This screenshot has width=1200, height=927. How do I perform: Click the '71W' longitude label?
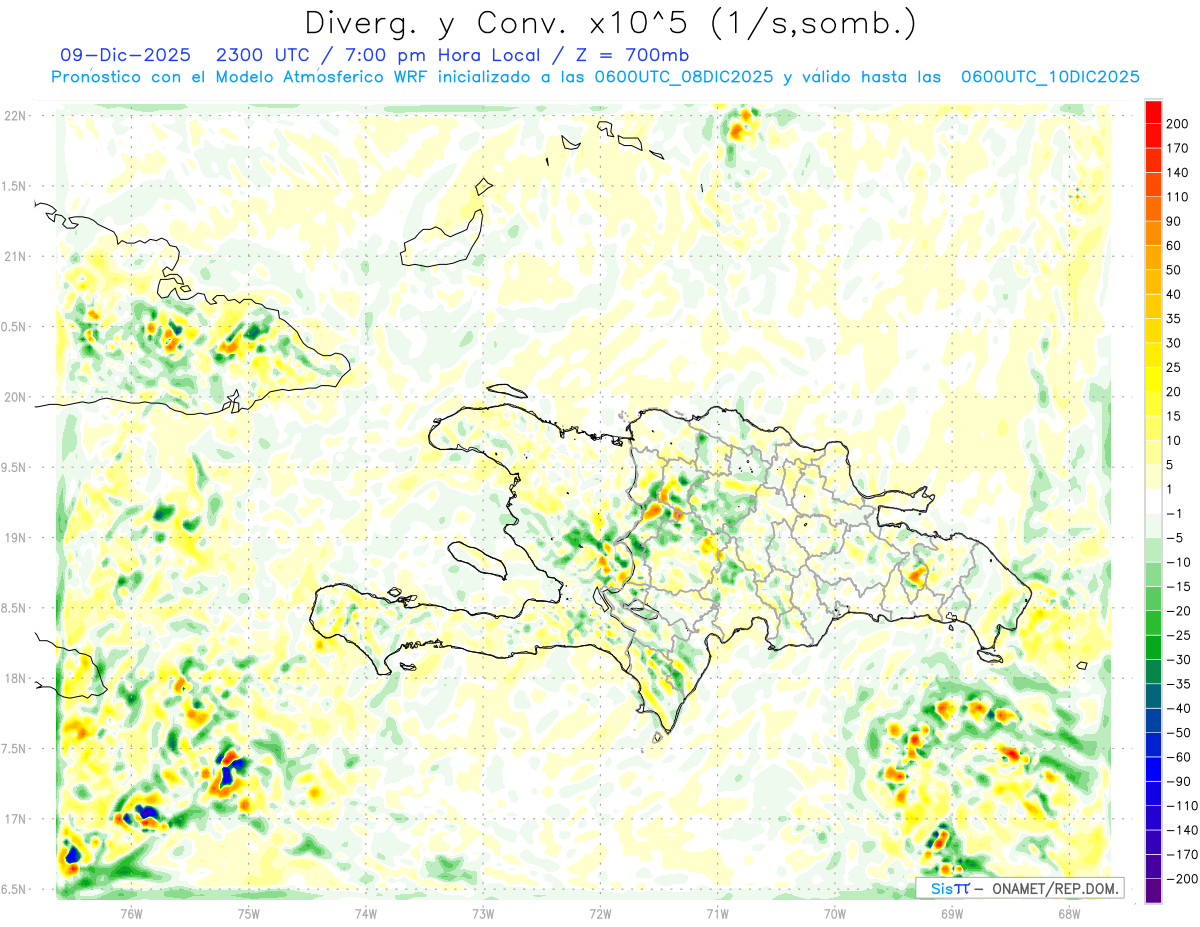[717, 913]
